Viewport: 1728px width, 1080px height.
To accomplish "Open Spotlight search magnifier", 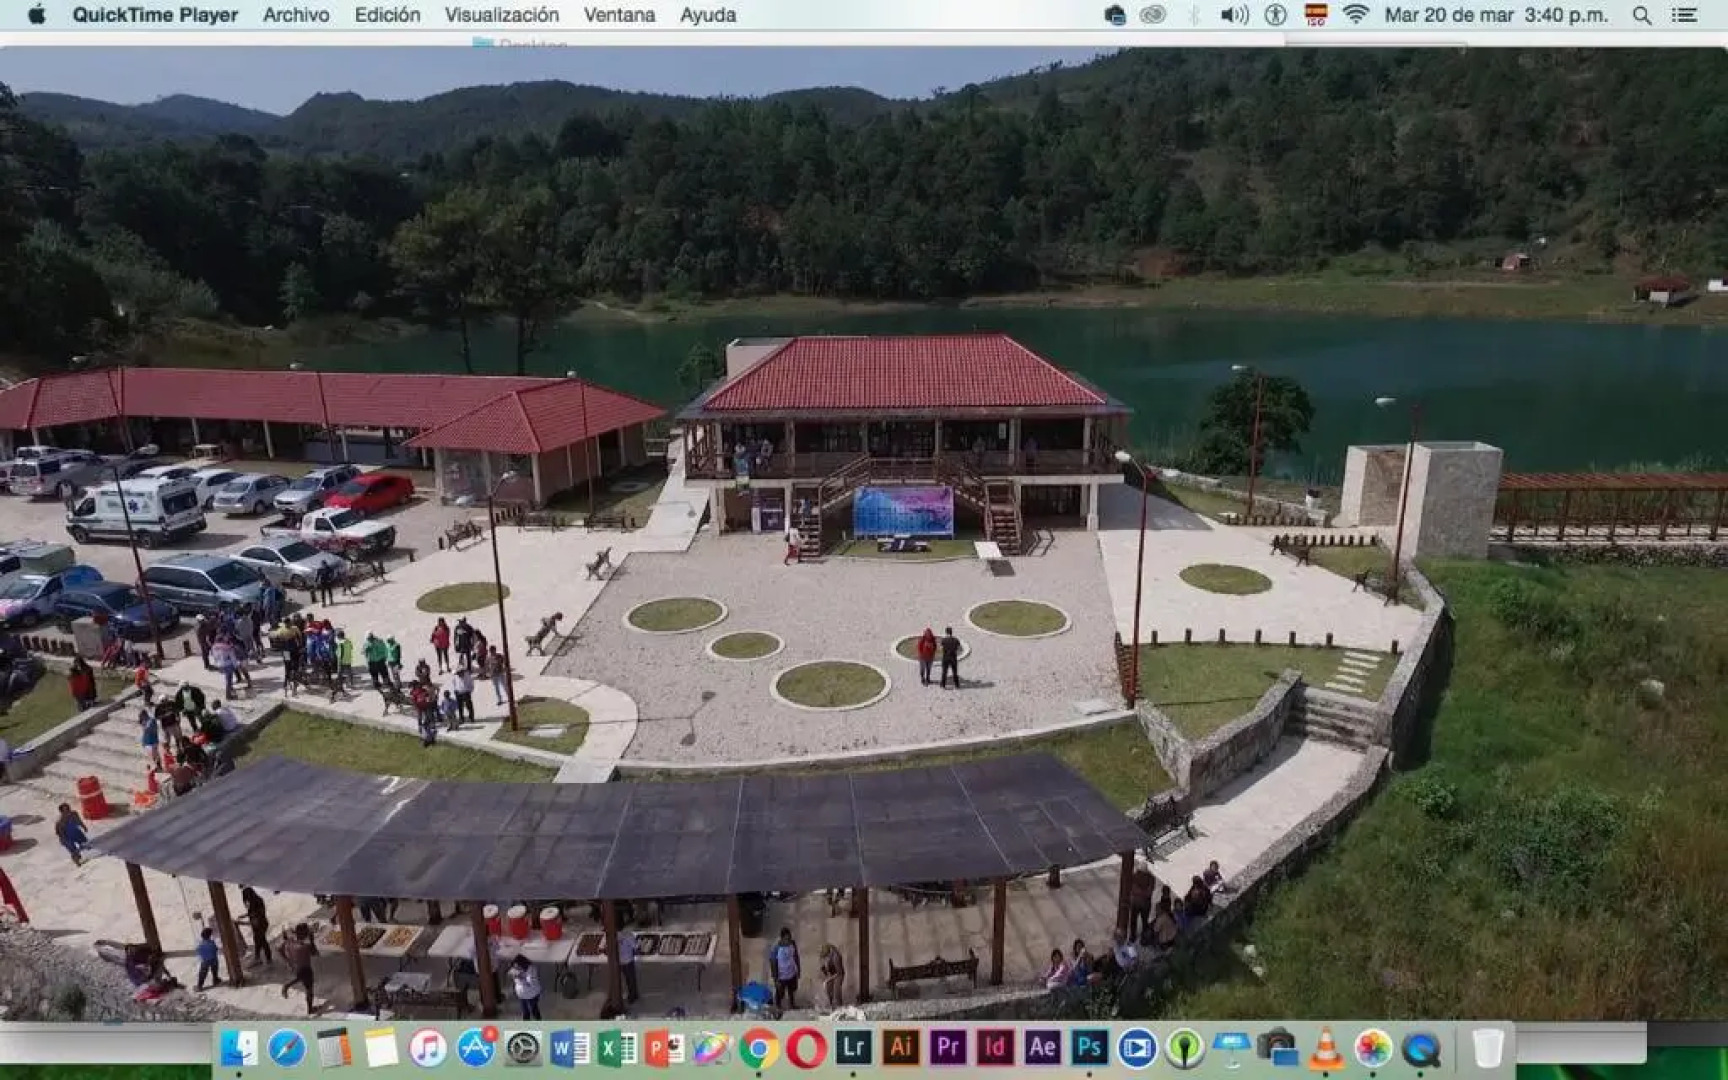I will tap(1641, 15).
